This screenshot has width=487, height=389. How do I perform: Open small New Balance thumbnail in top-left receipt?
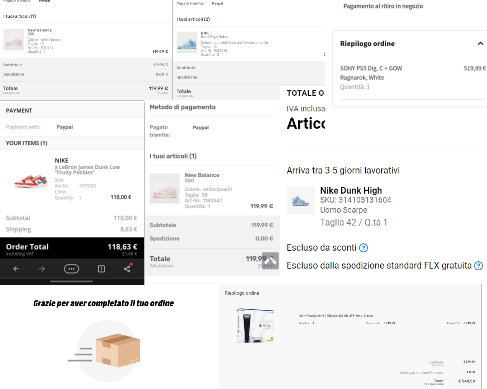tap(13, 39)
